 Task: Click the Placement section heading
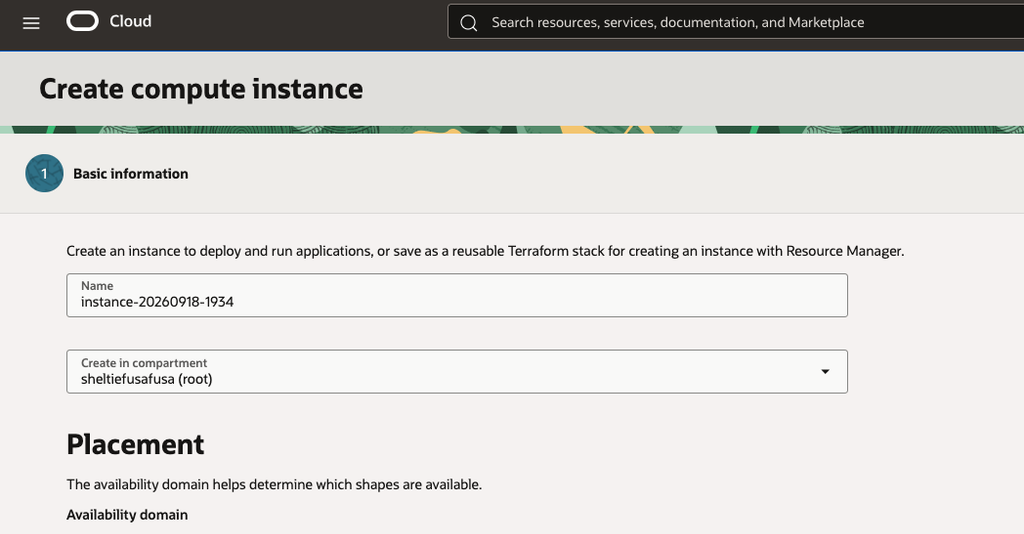click(135, 445)
